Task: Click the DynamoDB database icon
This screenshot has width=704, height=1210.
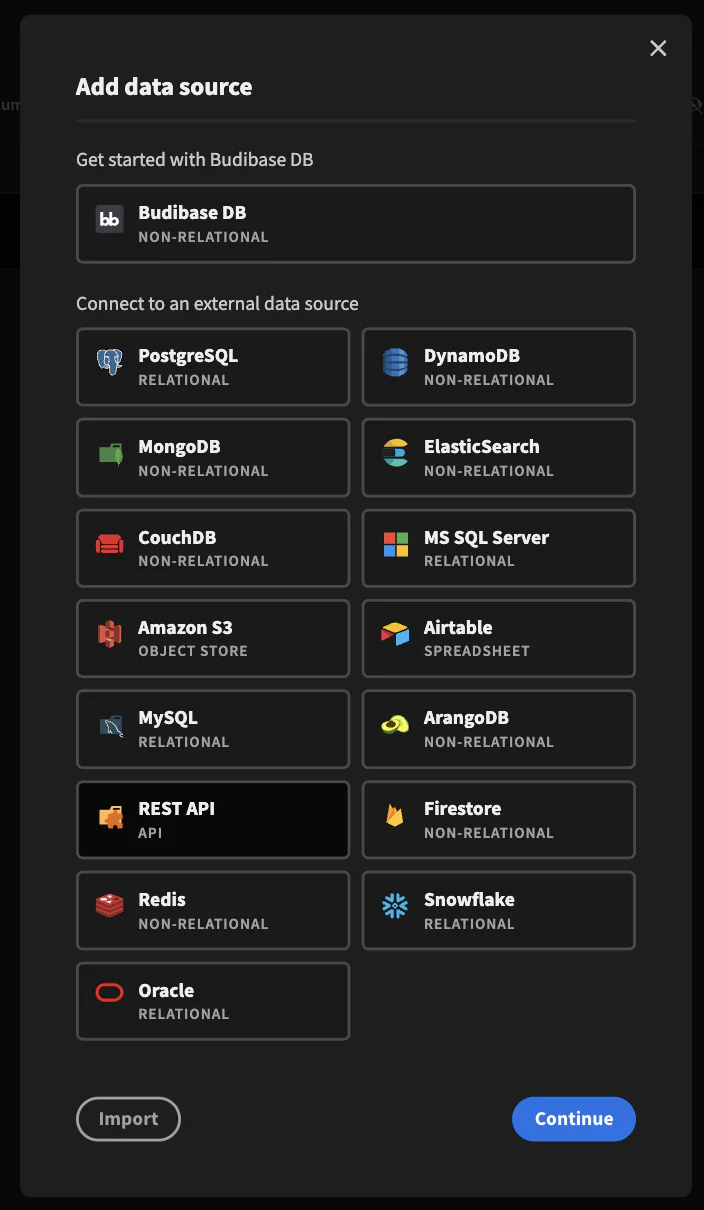Action: pos(395,363)
